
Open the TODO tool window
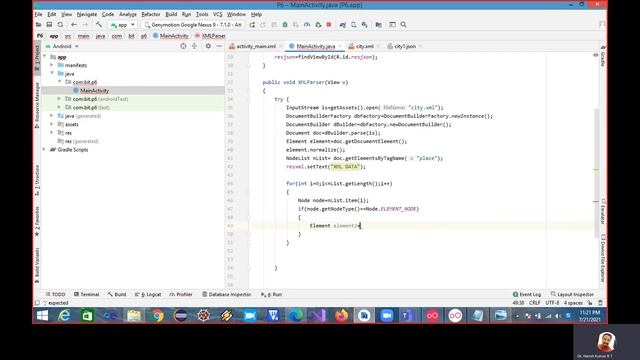click(55, 294)
